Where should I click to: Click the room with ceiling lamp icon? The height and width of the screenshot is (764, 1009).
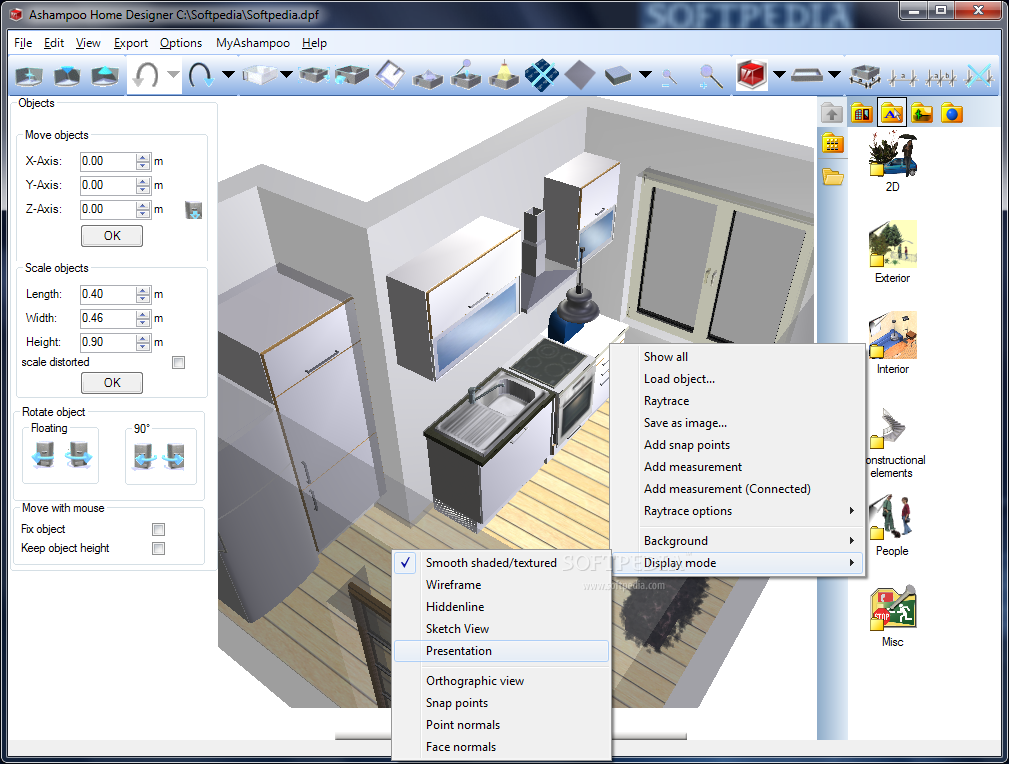coord(504,75)
